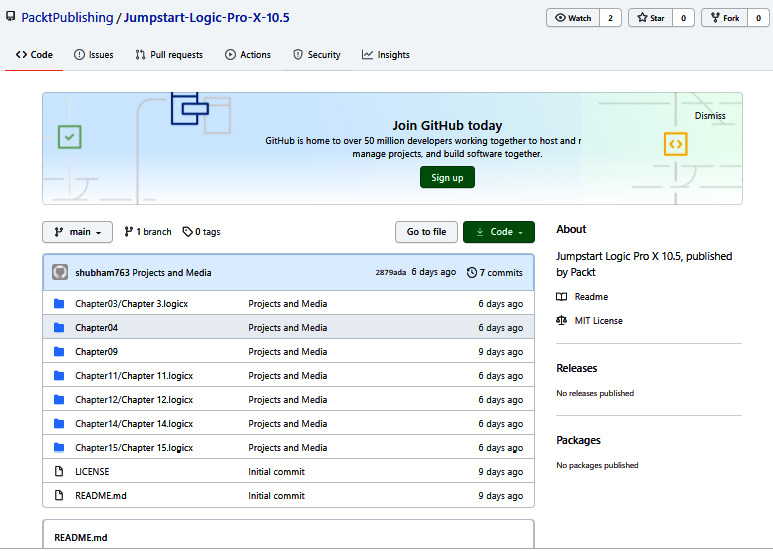Image resolution: width=773 pixels, height=551 pixels.
Task: Click the Watch button
Action: pos(573,18)
